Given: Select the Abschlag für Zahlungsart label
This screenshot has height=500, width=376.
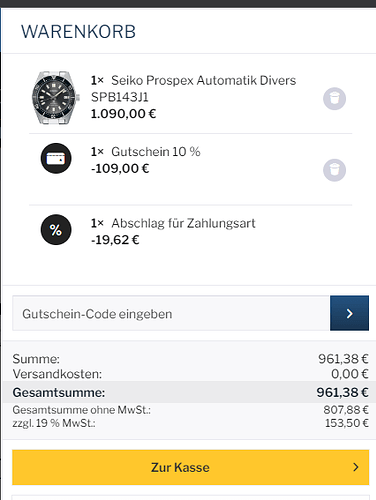Looking at the screenshot, I should (183, 223).
